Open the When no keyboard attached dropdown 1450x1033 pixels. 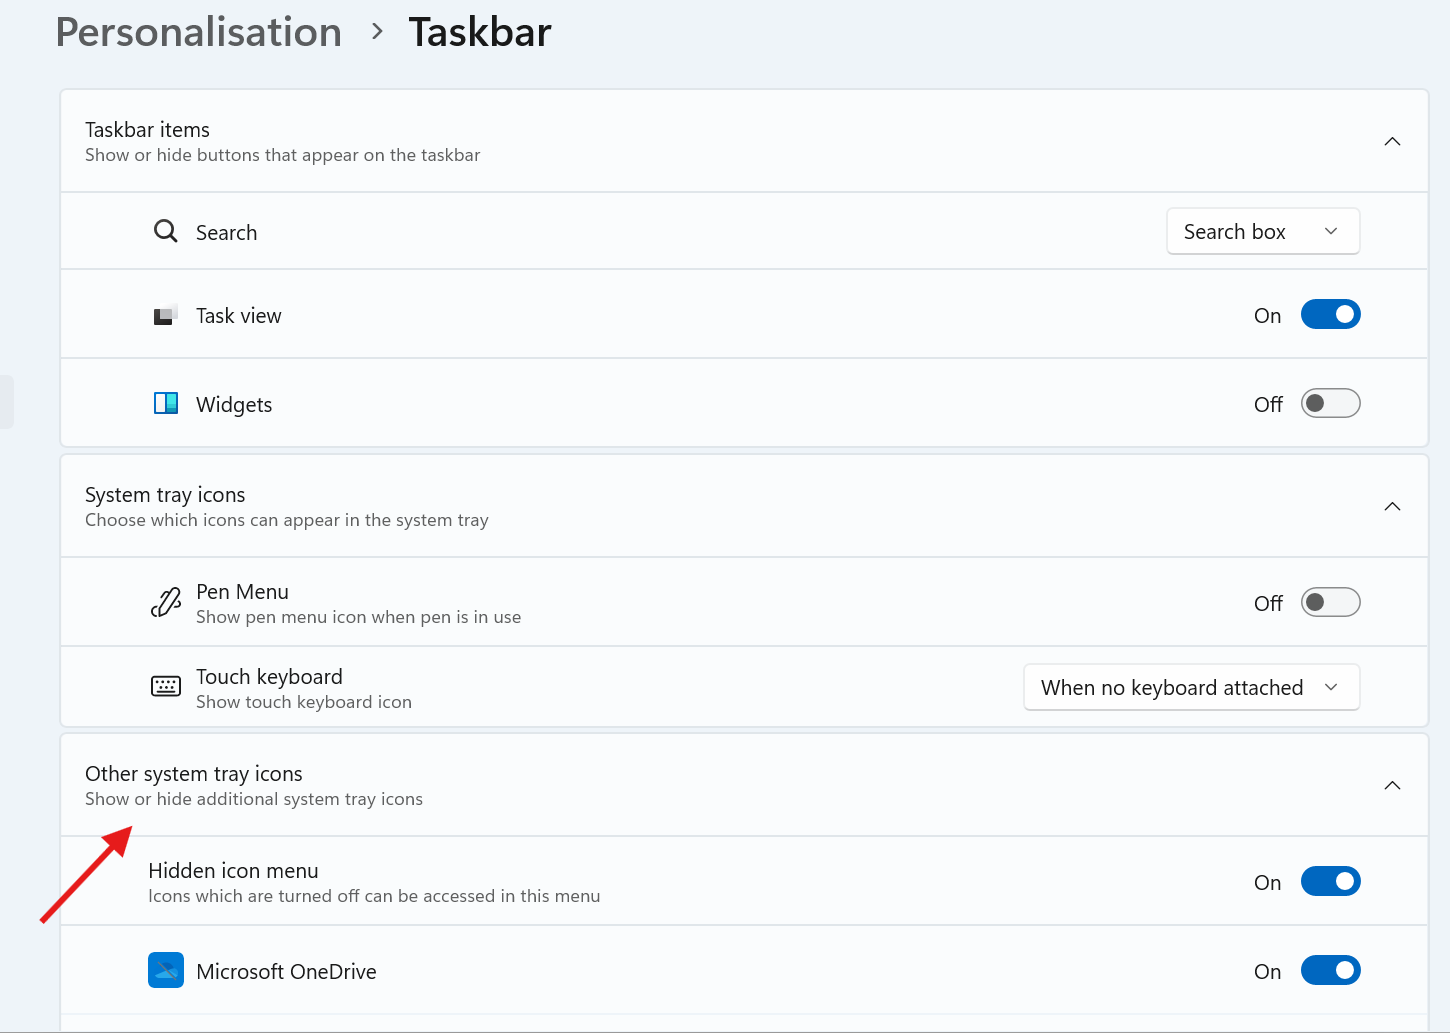[1191, 687]
